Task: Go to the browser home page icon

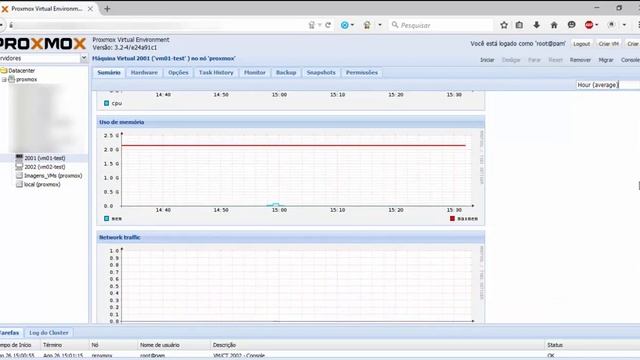Action: [554, 25]
